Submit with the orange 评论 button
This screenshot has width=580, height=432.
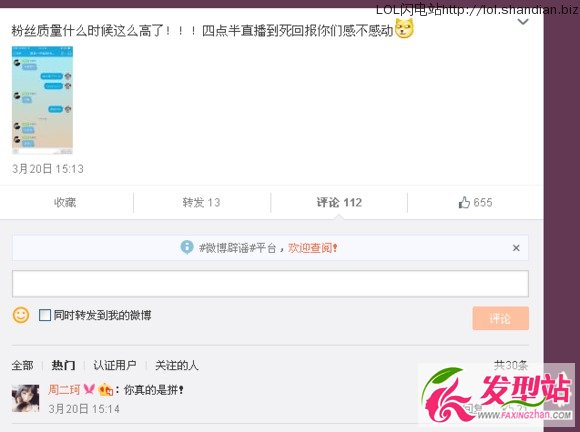tap(500, 318)
